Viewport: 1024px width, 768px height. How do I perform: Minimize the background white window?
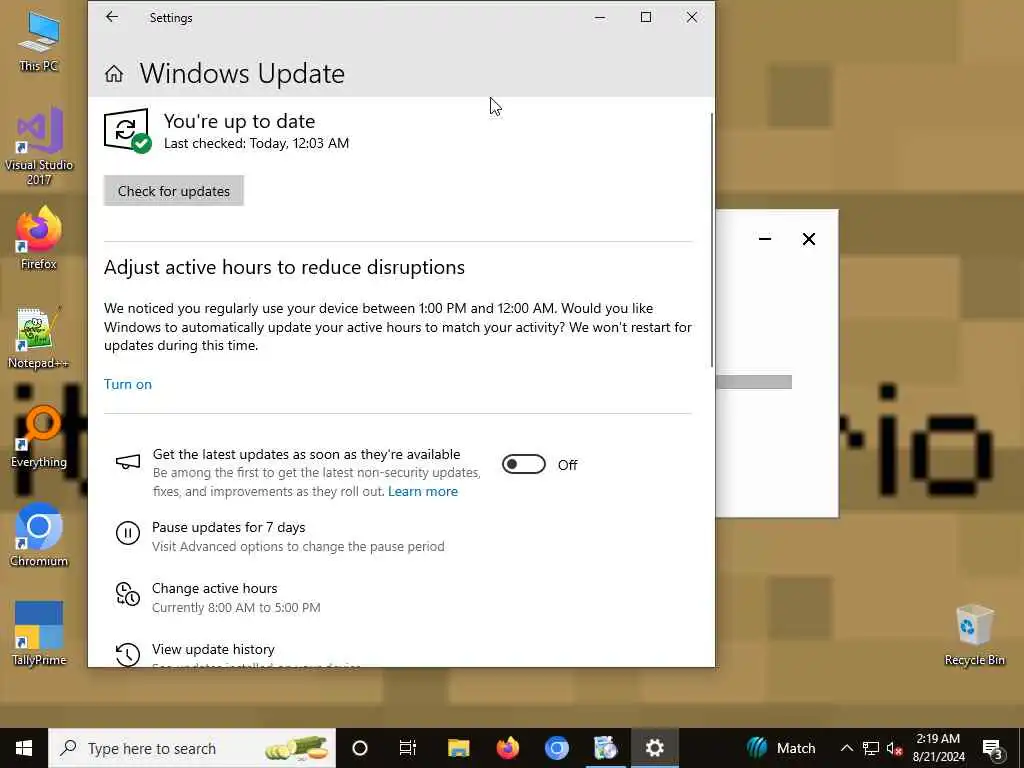click(x=765, y=239)
